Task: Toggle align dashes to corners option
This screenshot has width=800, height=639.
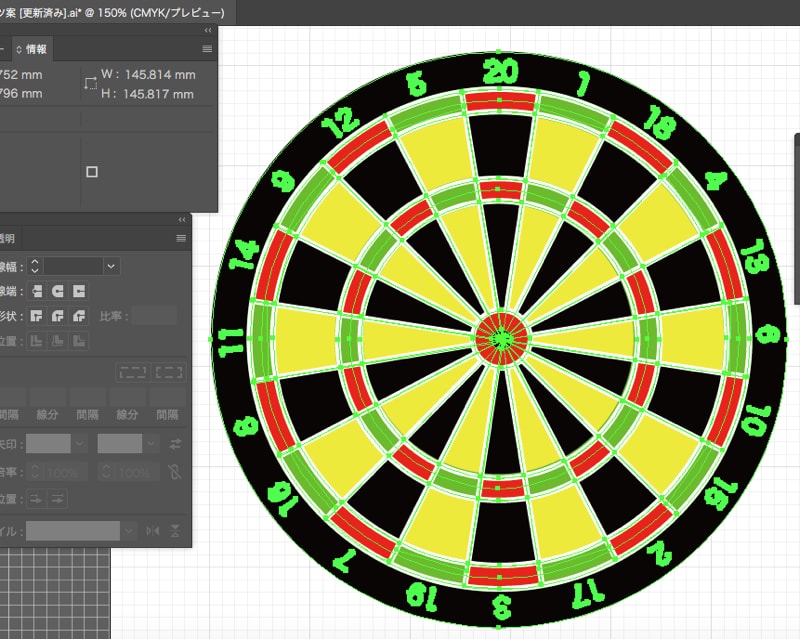Action: tap(170, 372)
